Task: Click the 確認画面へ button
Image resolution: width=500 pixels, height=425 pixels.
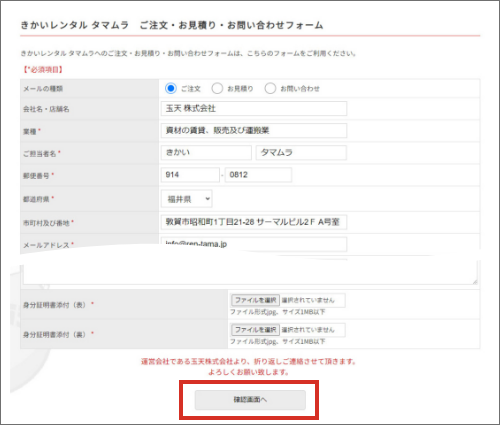Action: coord(250,400)
